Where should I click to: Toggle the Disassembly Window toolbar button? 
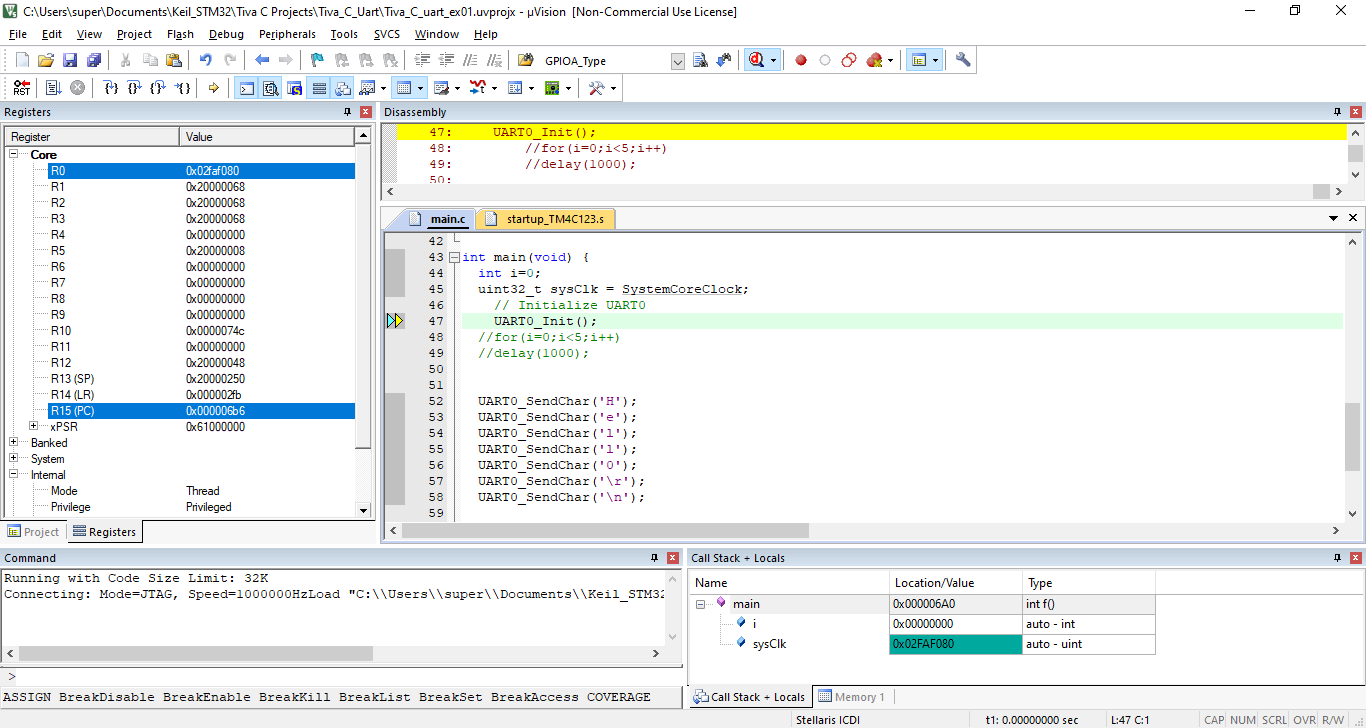pyautogui.click(x=271, y=88)
